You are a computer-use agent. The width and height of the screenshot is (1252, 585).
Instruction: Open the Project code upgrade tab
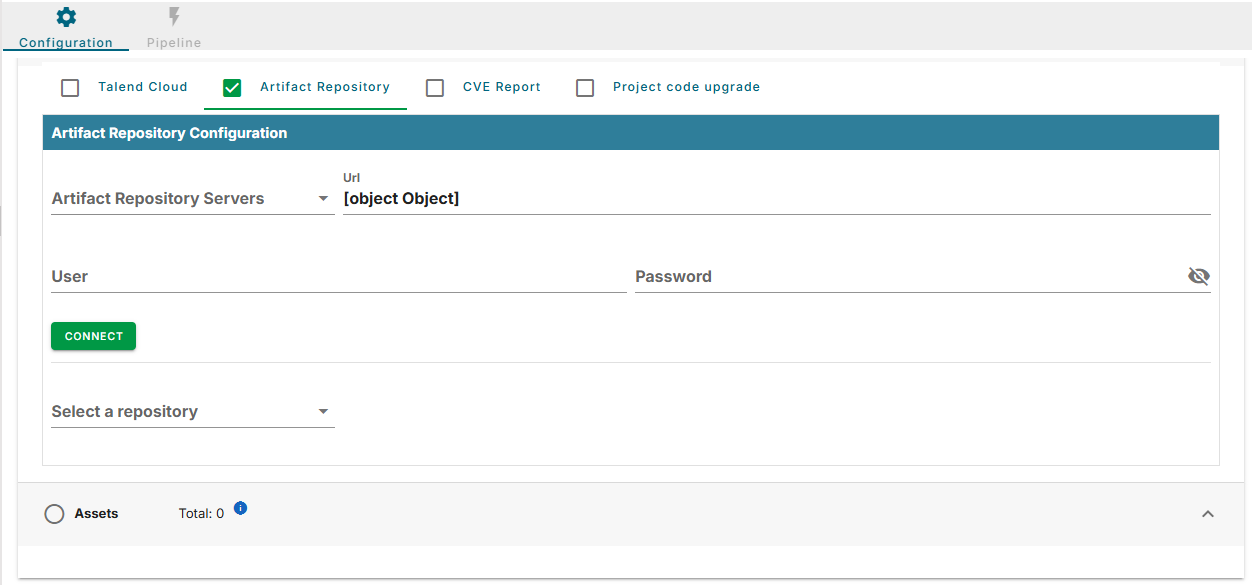point(686,87)
